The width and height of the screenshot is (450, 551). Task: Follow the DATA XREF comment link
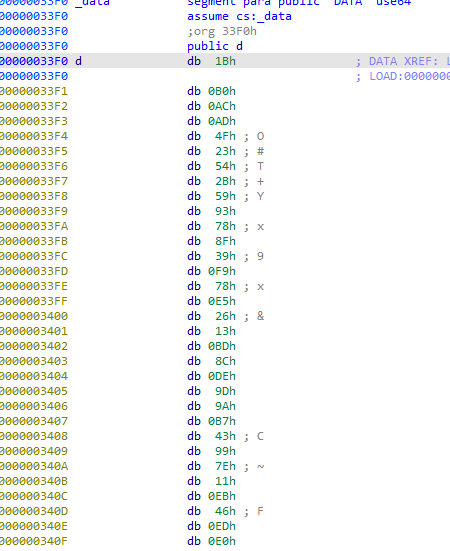(x=403, y=61)
